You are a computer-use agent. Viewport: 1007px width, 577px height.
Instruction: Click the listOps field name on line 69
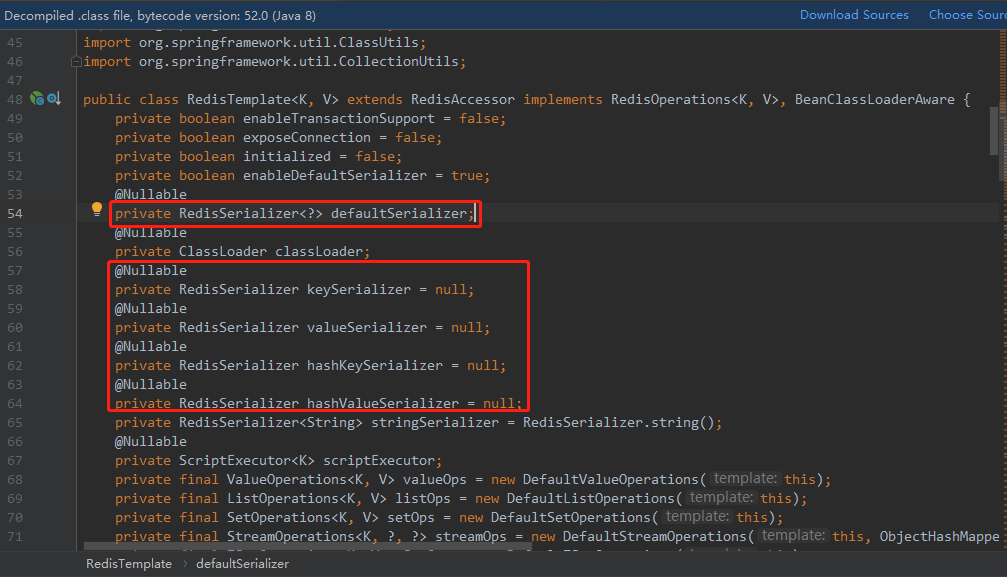click(423, 498)
